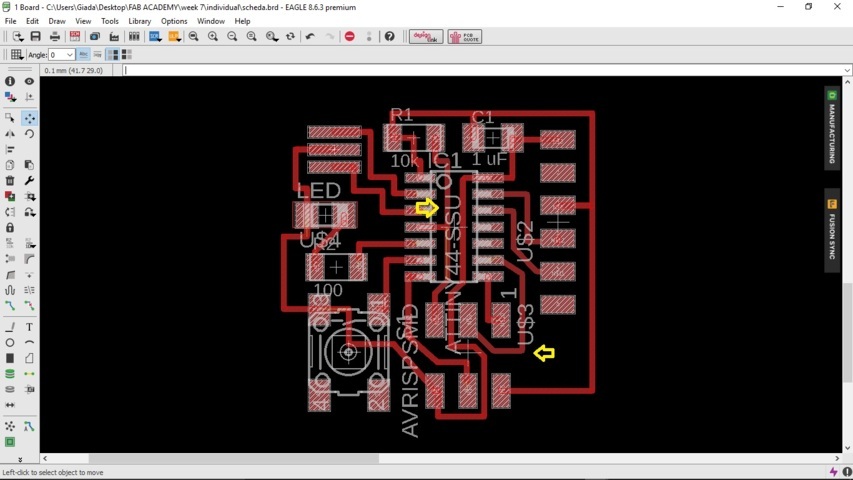853x480 pixels.
Task: Expand the command line history dropdown arrow
Action: pos(847,70)
